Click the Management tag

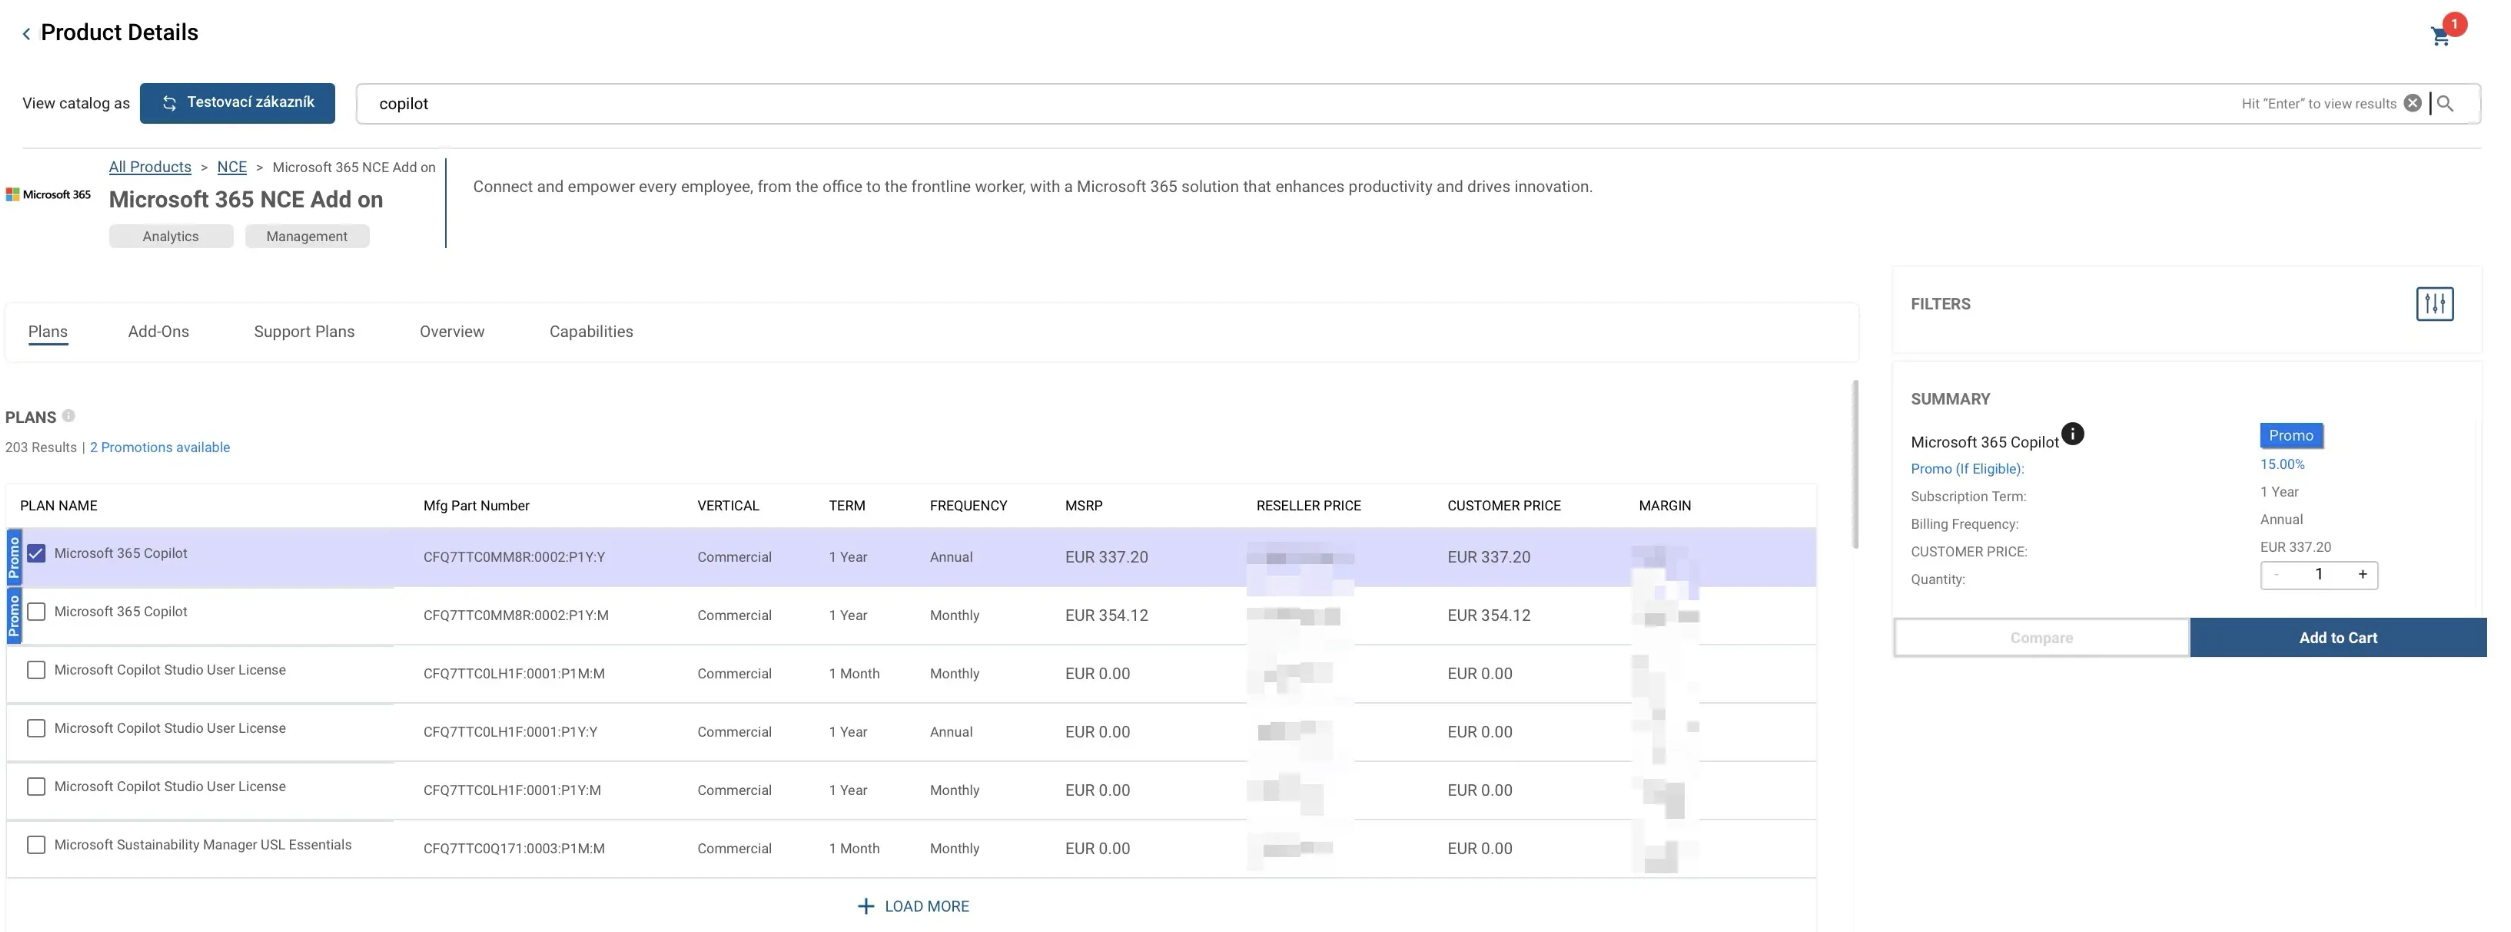[x=307, y=236]
